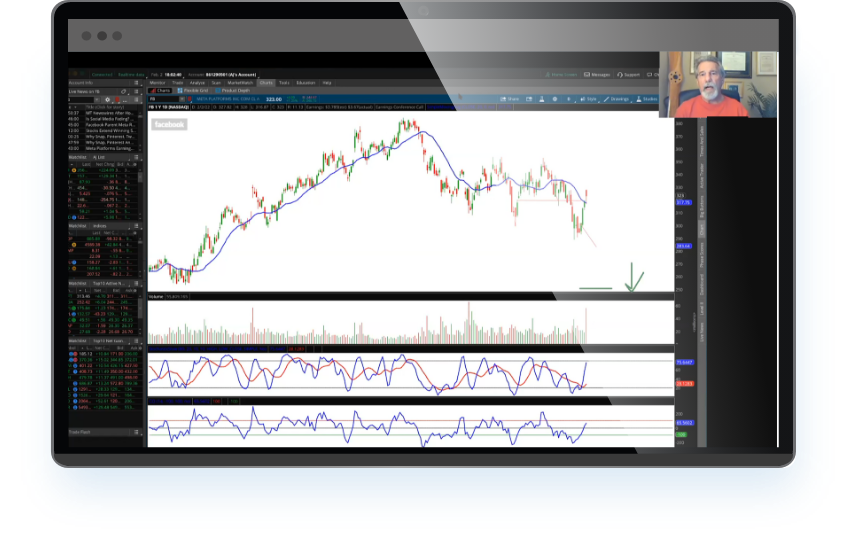The width and height of the screenshot is (856, 549).
Task: Open the AJ List watchlist dropdown
Action: point(109,158)
